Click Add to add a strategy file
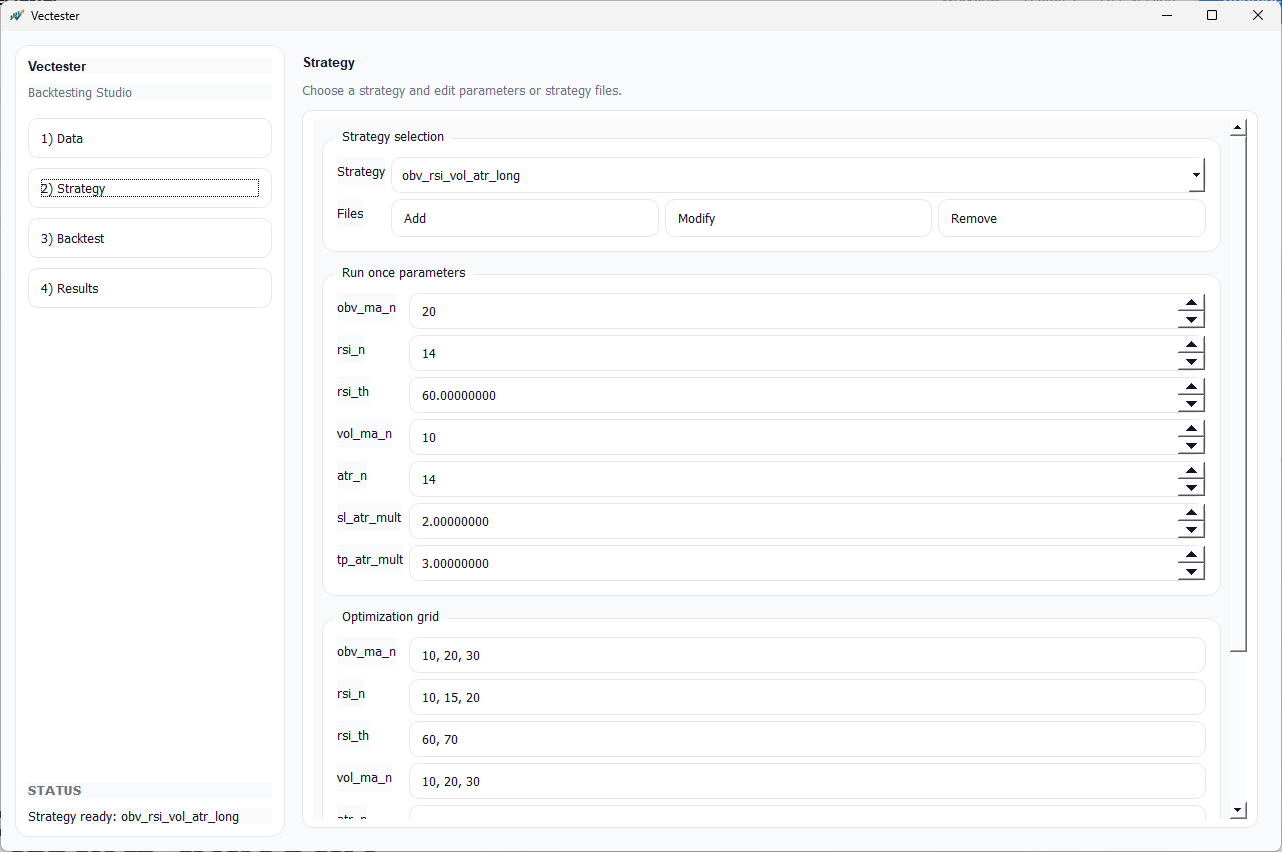Viewport: 1282px width, 852px height. pos(524,218)
